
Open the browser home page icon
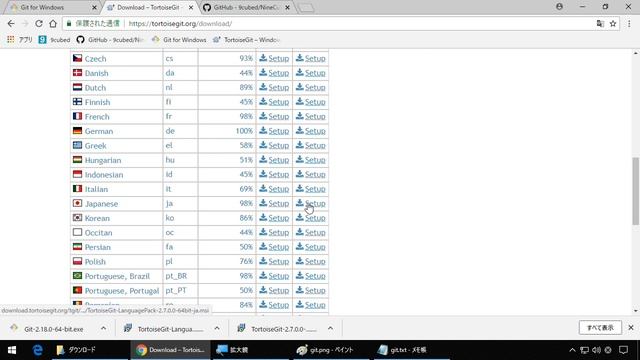[x=53, y=24]
